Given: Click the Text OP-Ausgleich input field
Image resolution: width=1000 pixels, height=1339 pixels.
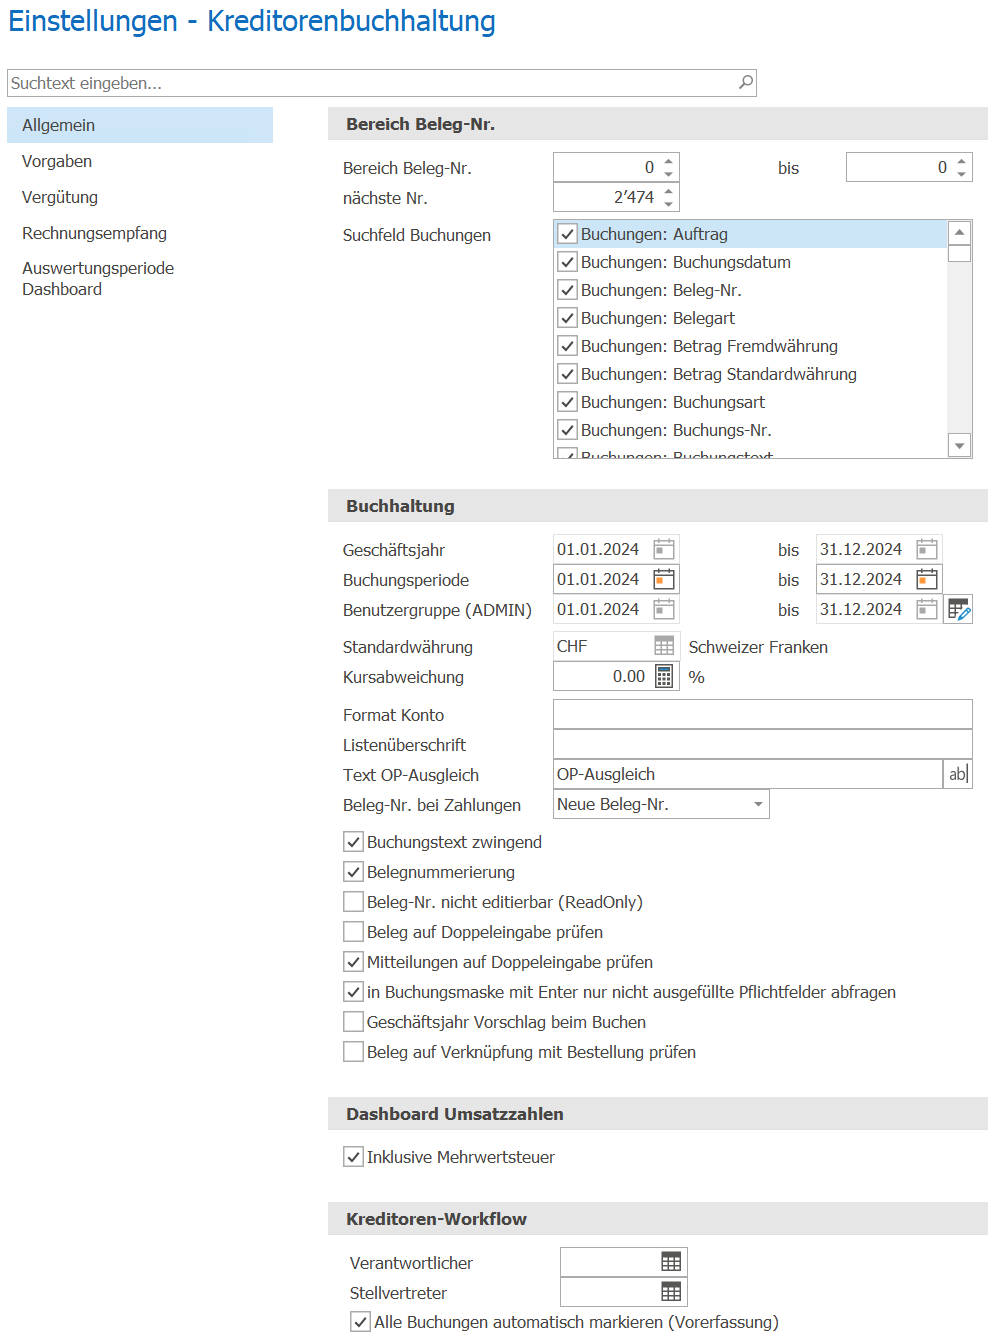Looking at the screenshot, I should [x=748, y=774].
